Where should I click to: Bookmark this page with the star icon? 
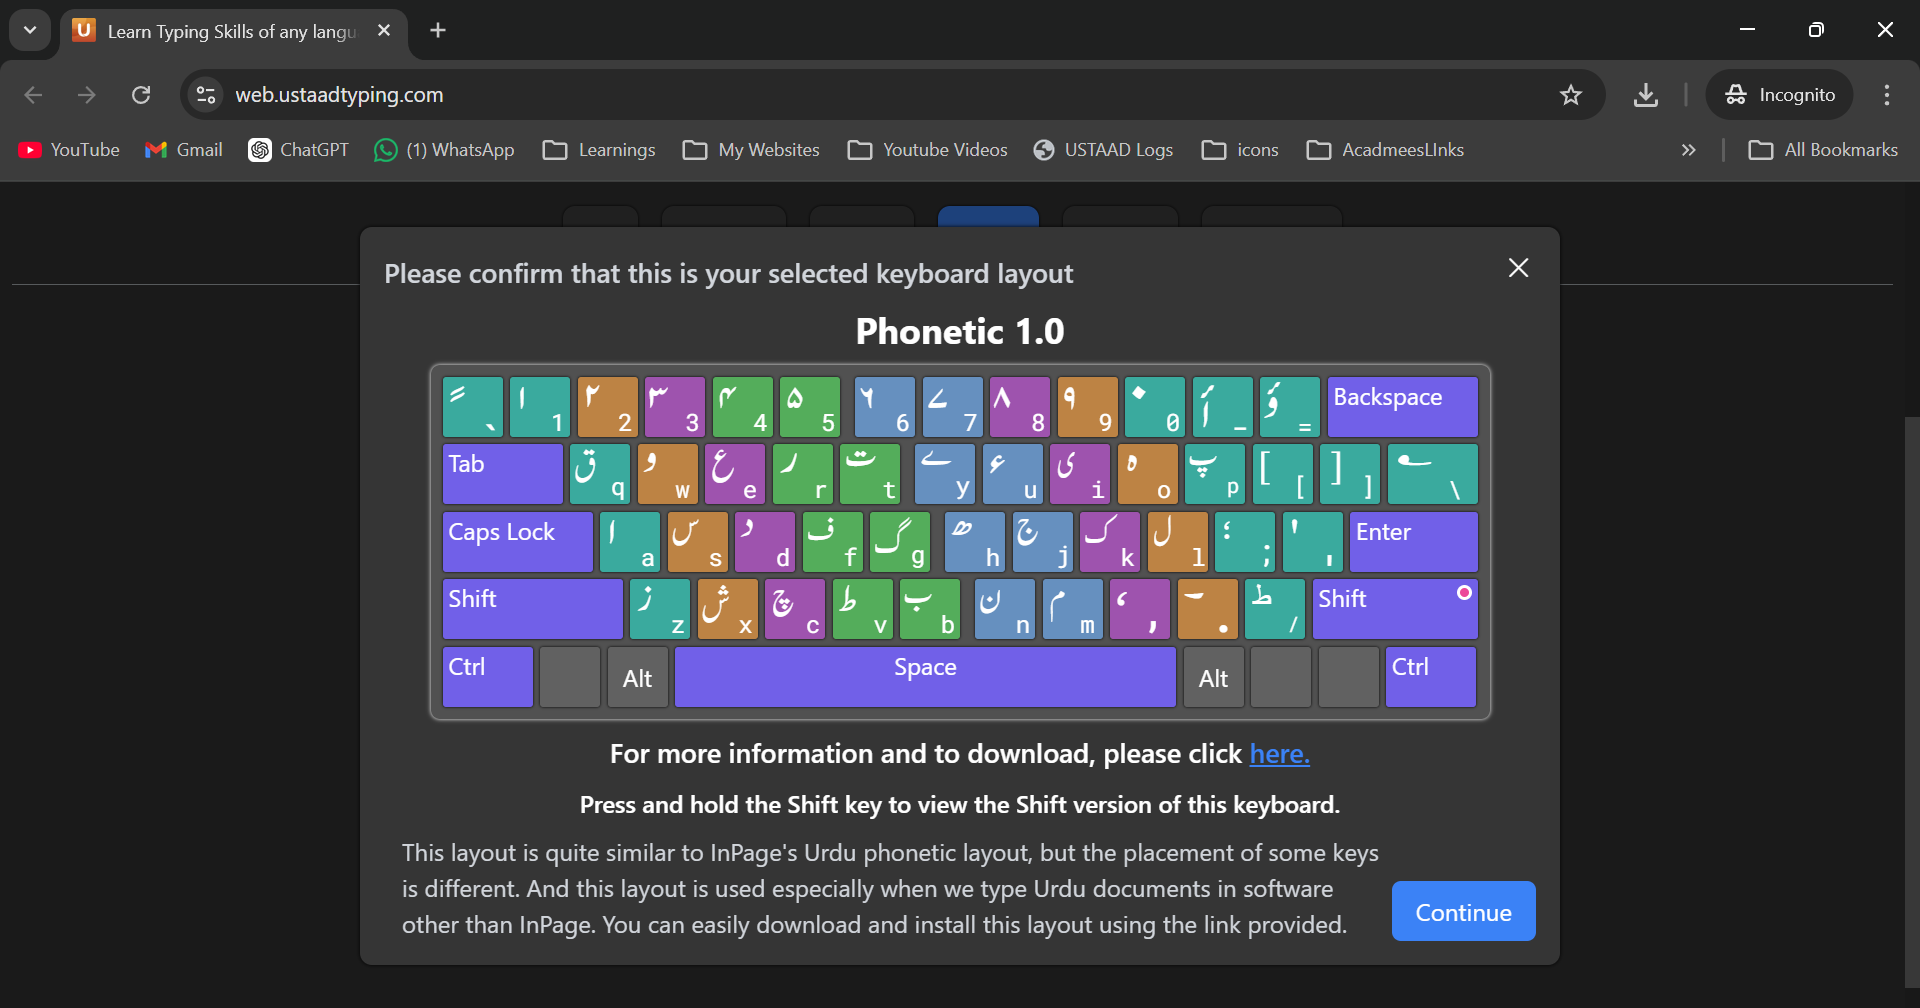(x=1571, y=95)
